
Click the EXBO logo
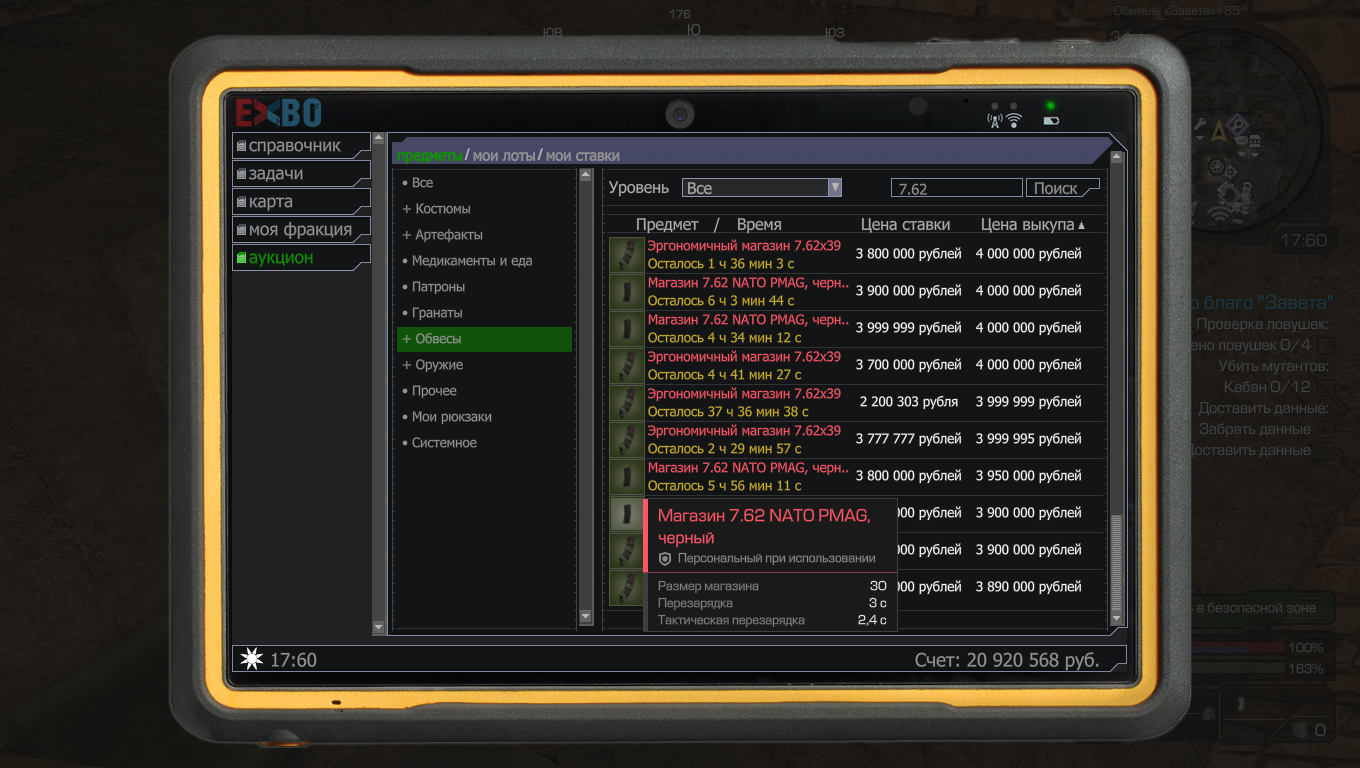click(278, 112)
